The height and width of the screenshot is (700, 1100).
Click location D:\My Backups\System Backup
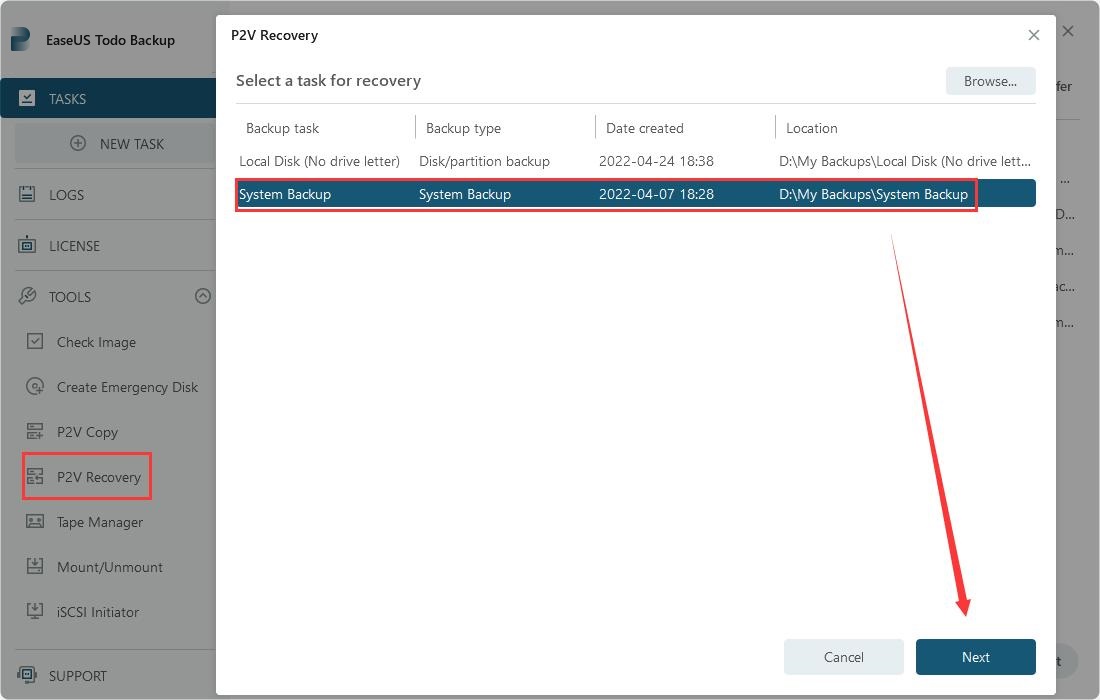[873, 194]
